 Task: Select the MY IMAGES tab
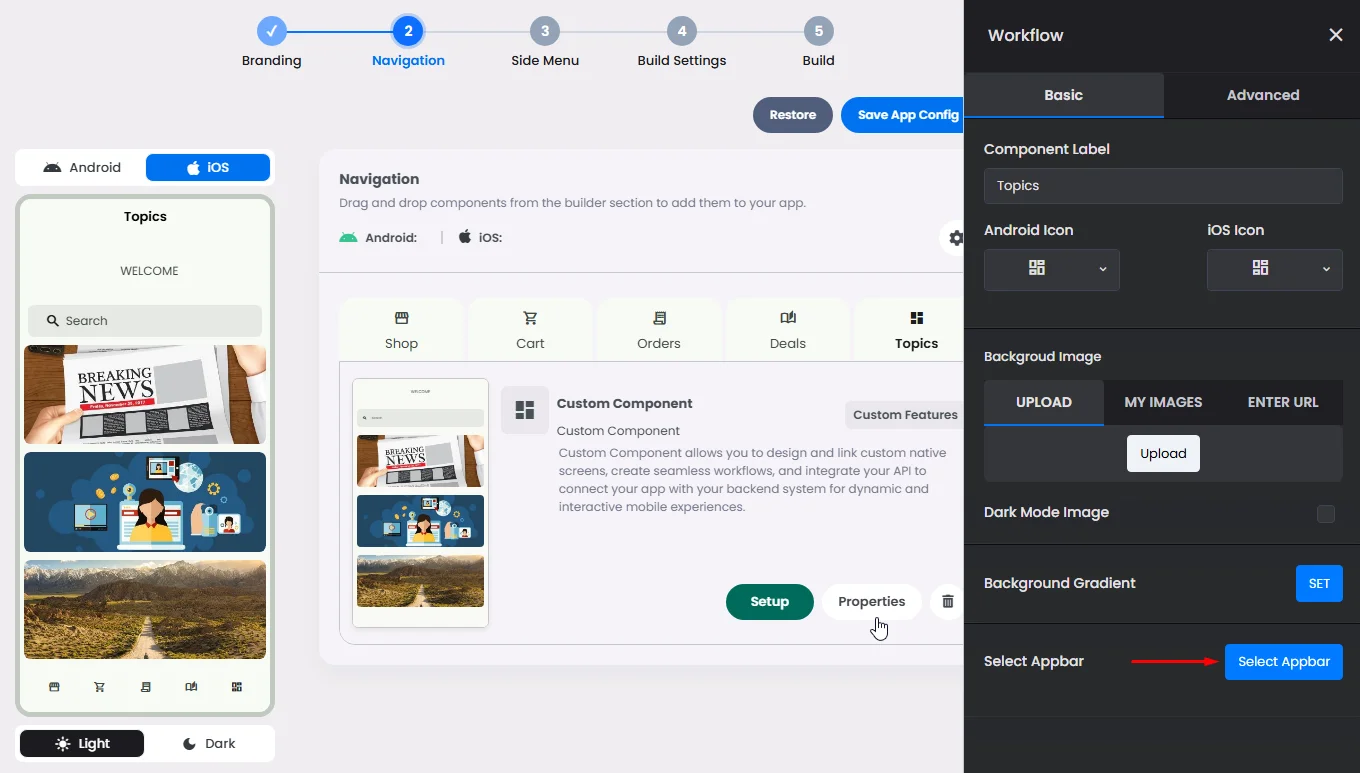point(1163,402)
